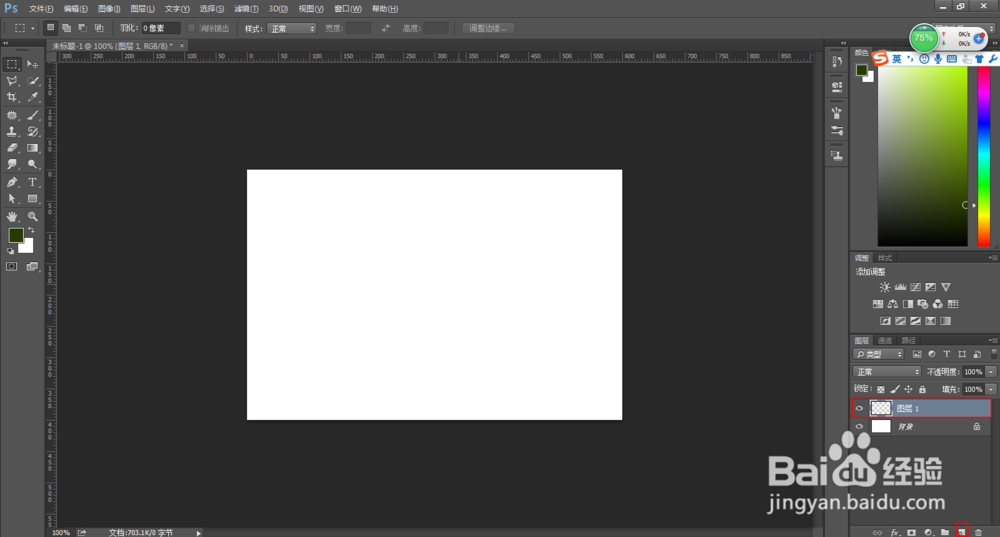This screenshot has height=537, width=1000.
Task: Choose New selection mode button
Action: click(x=50, y=28)
